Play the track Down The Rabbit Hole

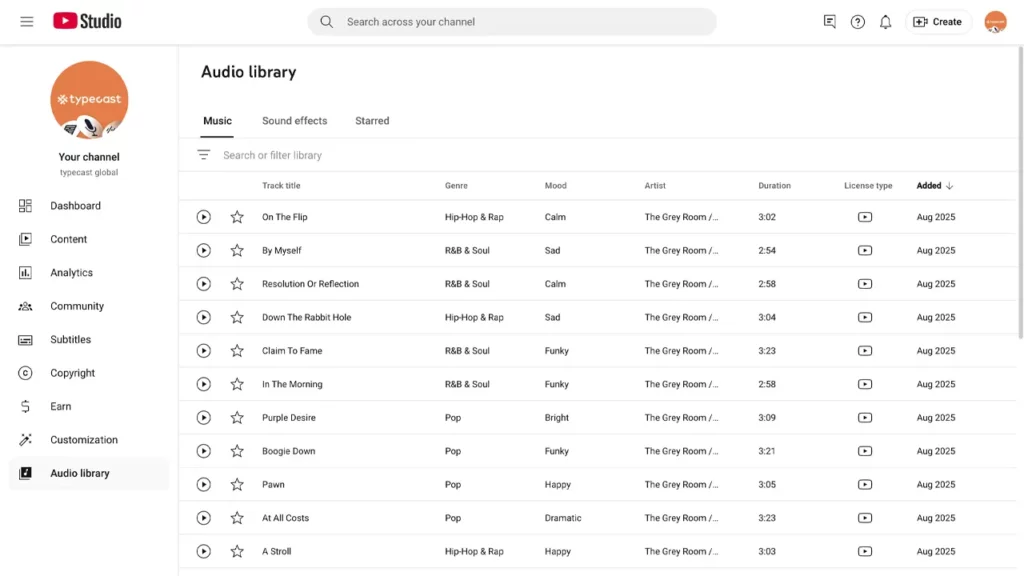(204, 317)
